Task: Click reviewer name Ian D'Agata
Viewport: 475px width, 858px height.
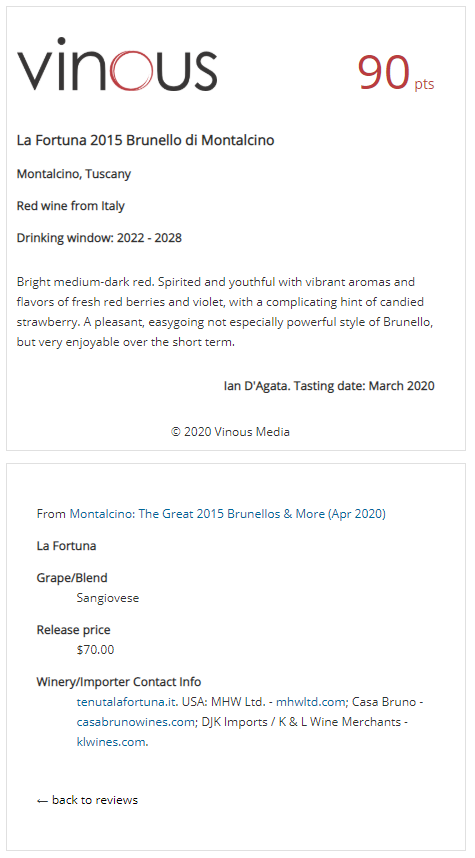Action: click(255, 386)
